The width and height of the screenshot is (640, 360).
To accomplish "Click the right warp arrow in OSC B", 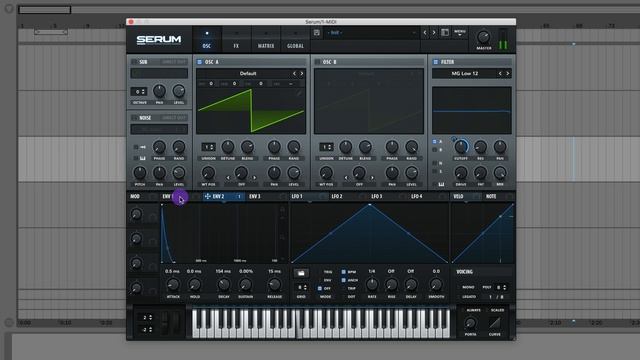I will [x=372, y=178].
